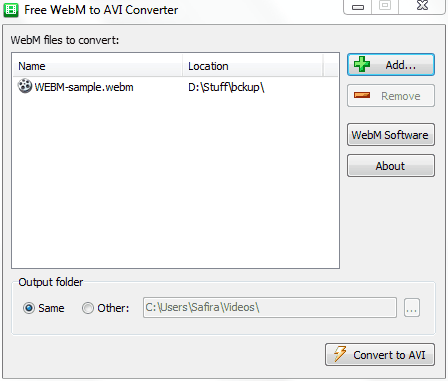The width and height of the screenshot is (448, 381).
Task: Click the output folder path field
Action: (270, 307)
